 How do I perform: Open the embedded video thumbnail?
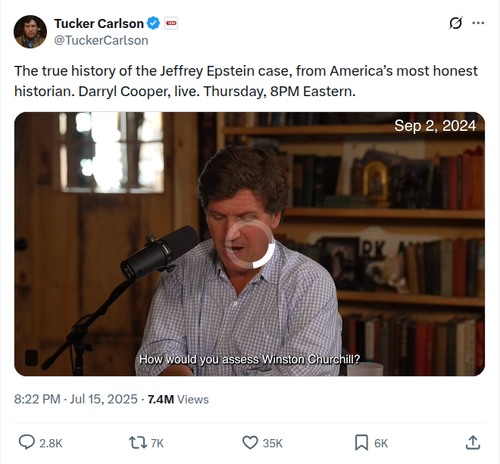(x=249, y=244)
